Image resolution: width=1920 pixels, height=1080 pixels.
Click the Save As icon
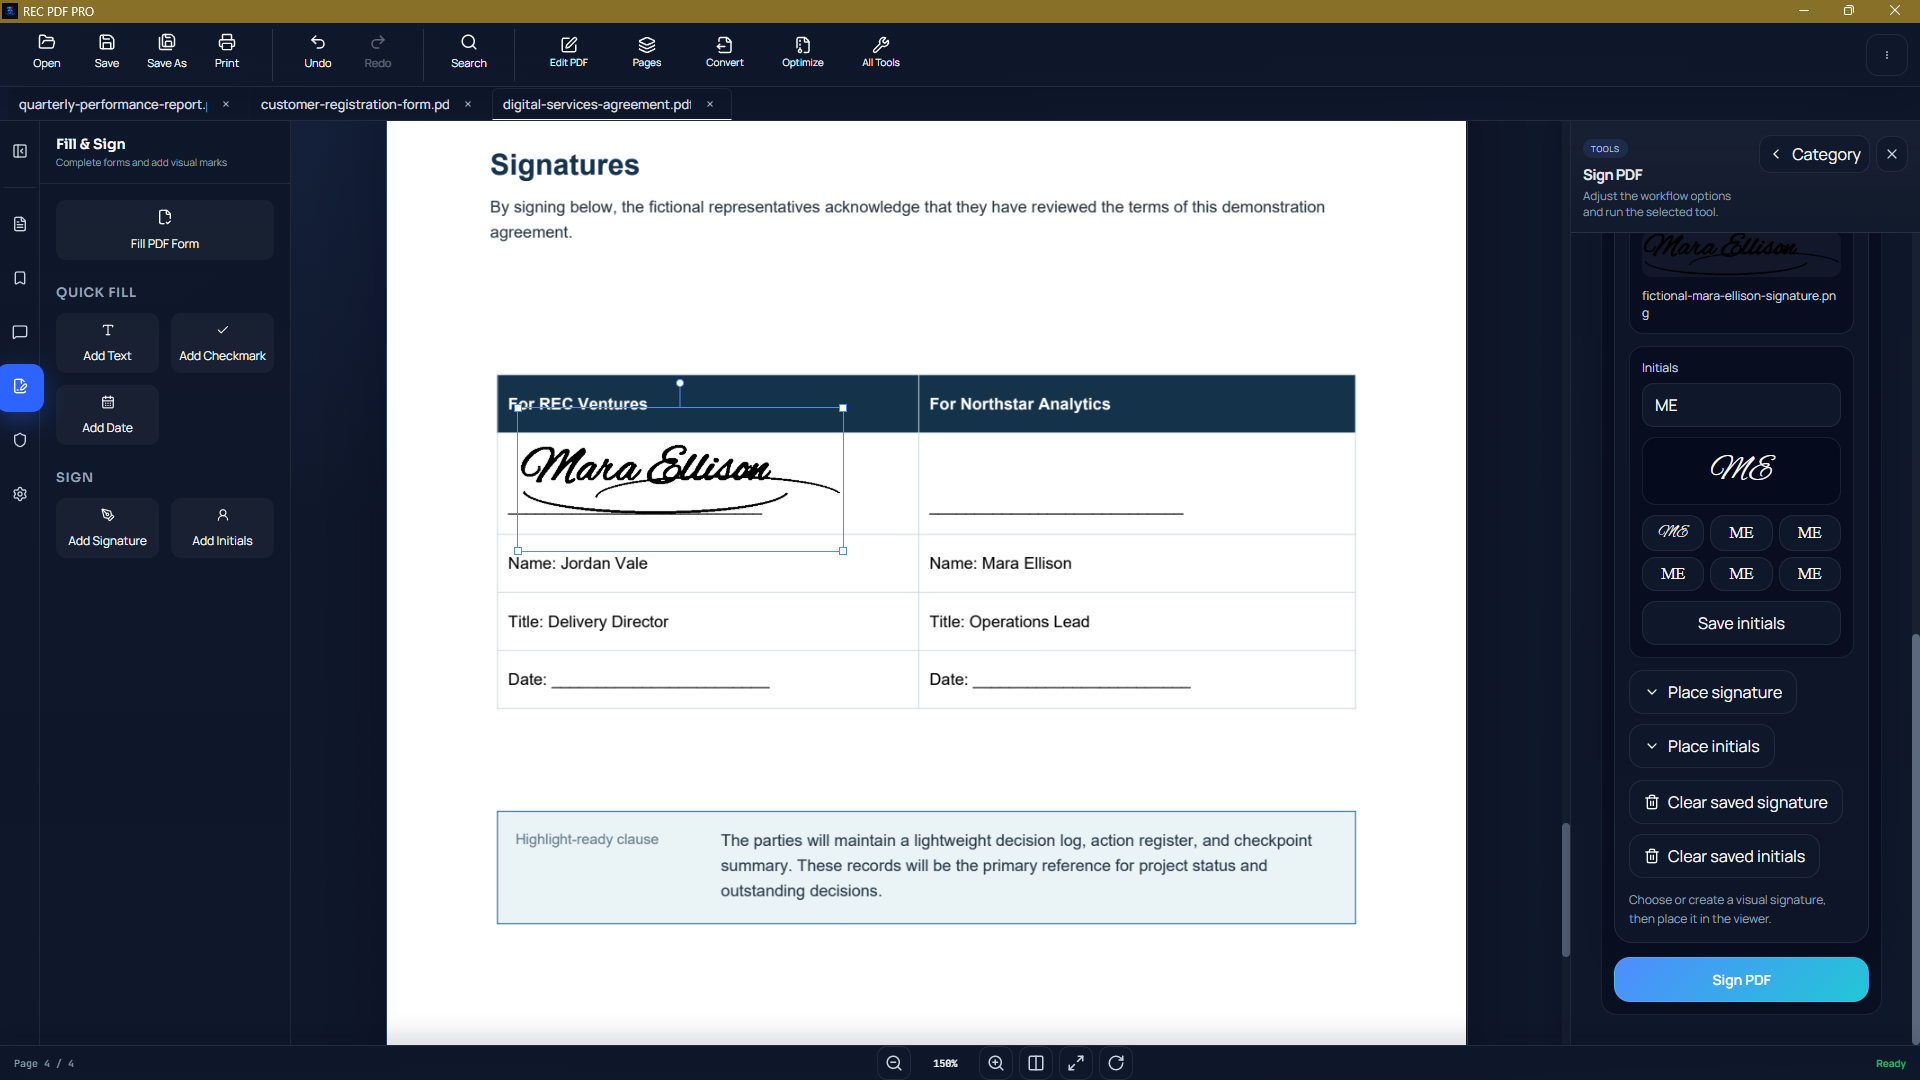[x=167, y=52]
